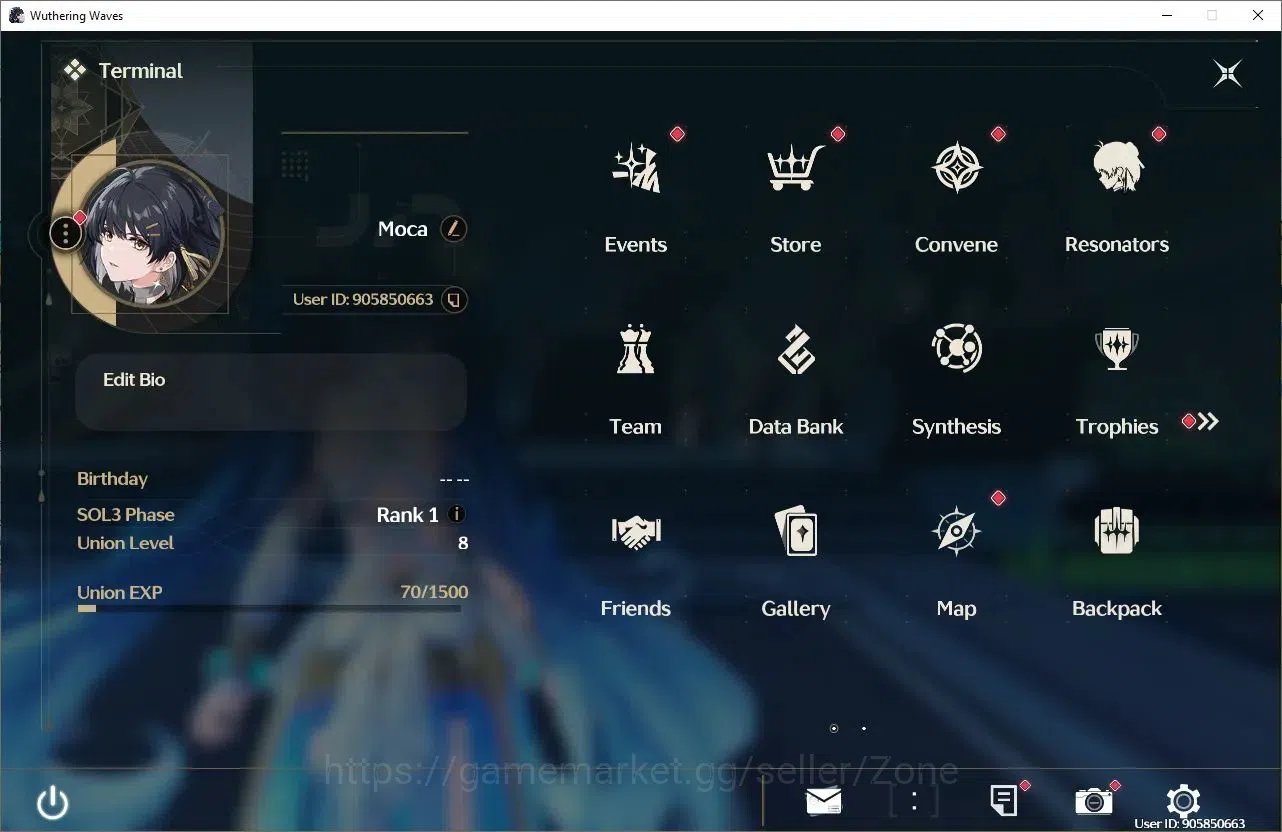Image resolution: width=1282 pixels, height=832 pixels.
Task: Click the Convene label
Action: 956,244
